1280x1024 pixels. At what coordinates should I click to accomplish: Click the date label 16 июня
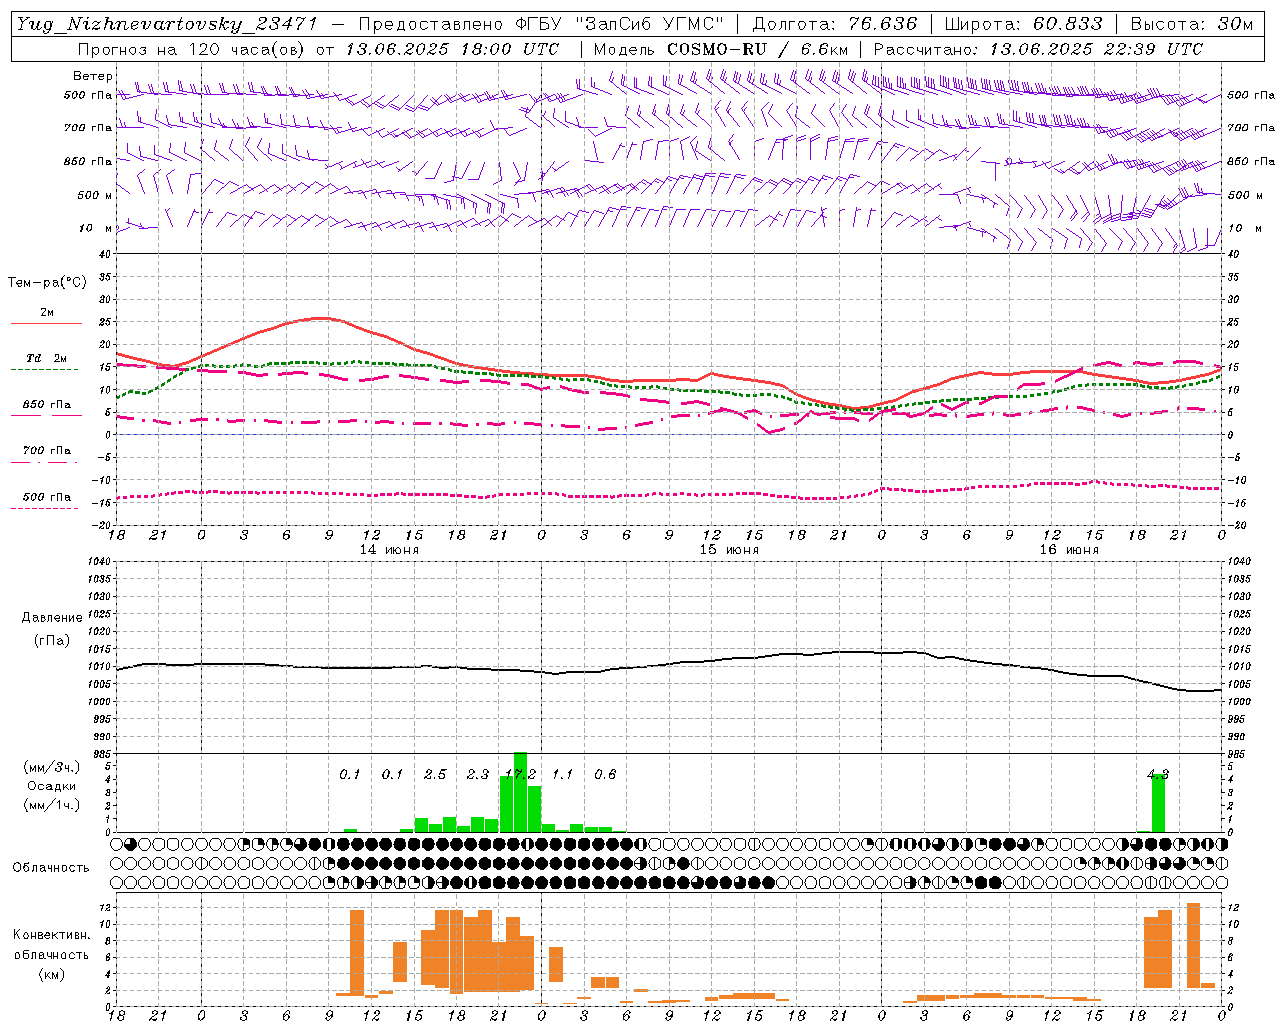click(x=1069, y=549)
